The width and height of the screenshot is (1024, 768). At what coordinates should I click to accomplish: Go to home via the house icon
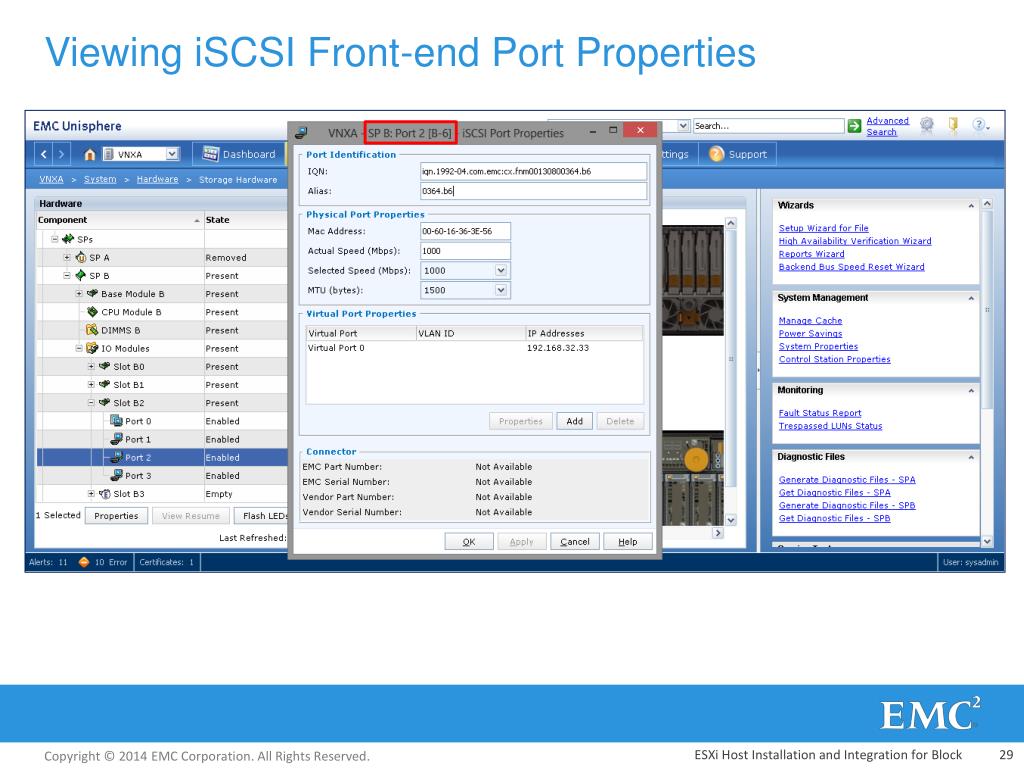click(x=89, y=155)
